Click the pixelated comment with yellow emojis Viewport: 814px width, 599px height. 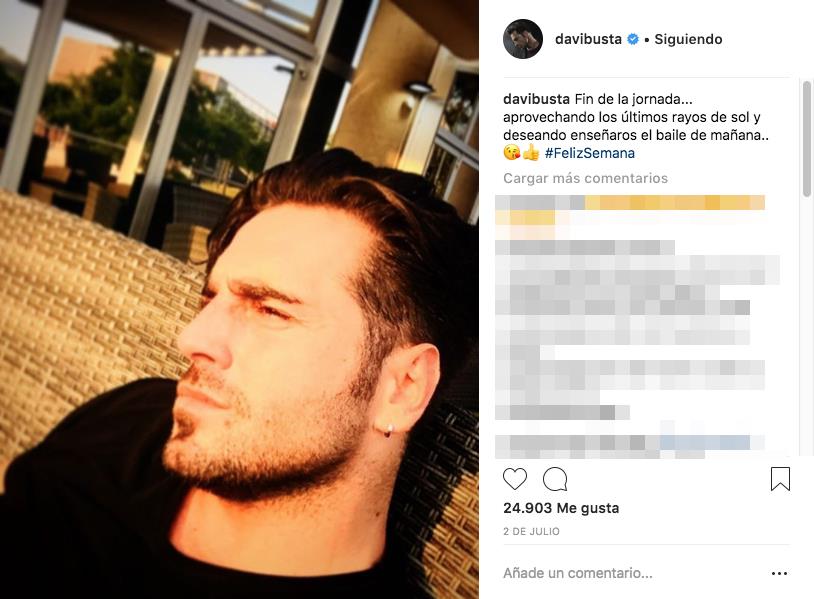(x=630, y=210)
